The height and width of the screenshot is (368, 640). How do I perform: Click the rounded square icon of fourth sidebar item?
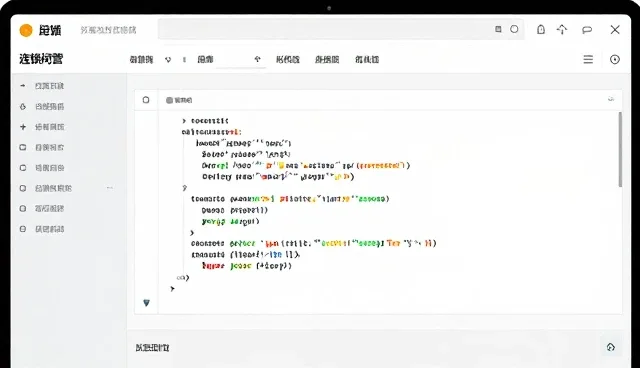coord(23,147)
